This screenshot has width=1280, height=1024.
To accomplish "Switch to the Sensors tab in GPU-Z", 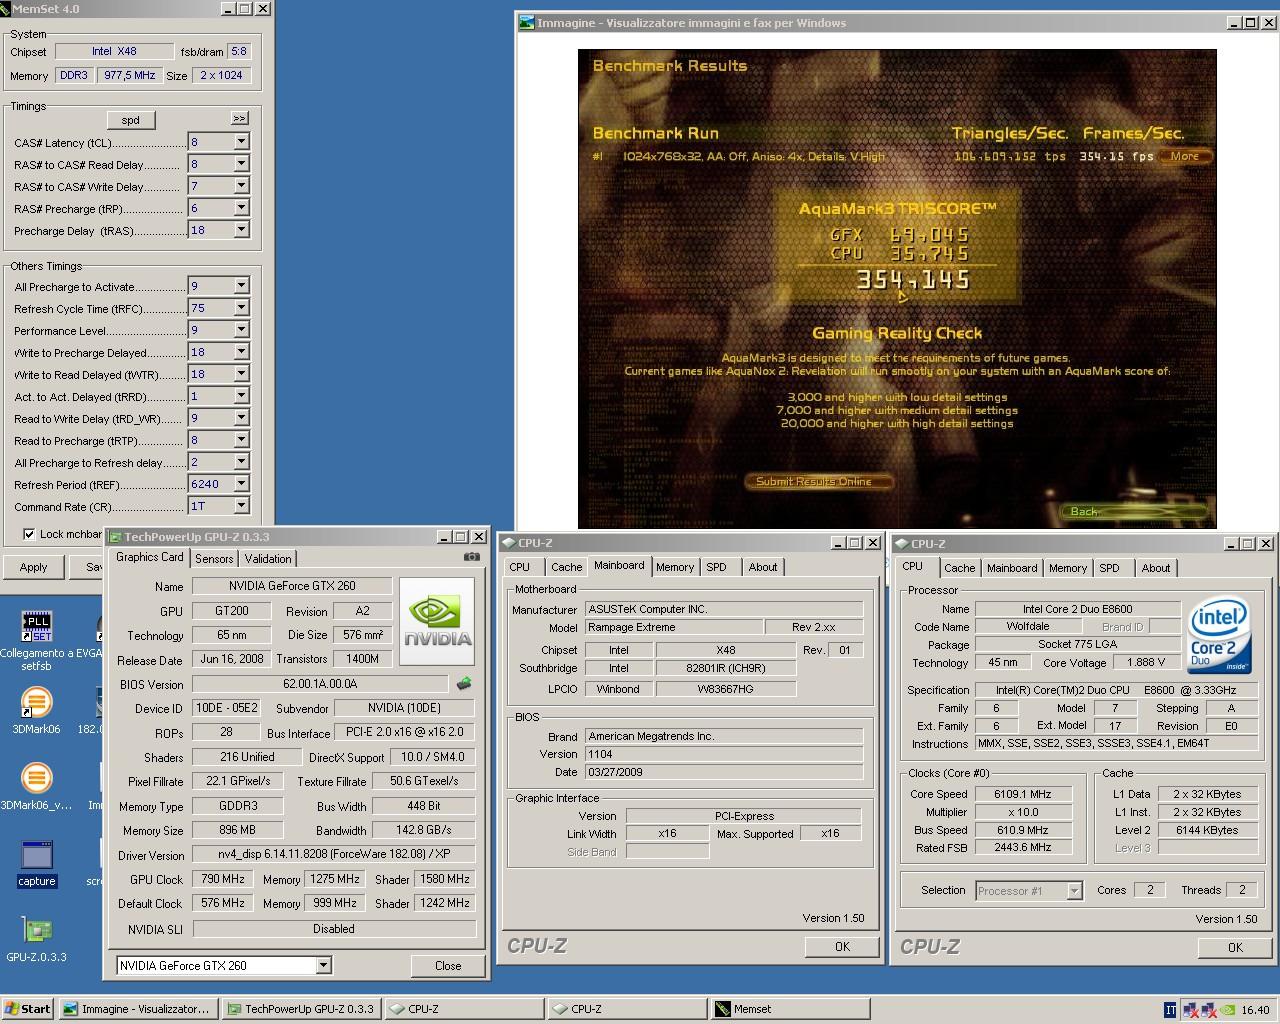I will pos(214,559).
